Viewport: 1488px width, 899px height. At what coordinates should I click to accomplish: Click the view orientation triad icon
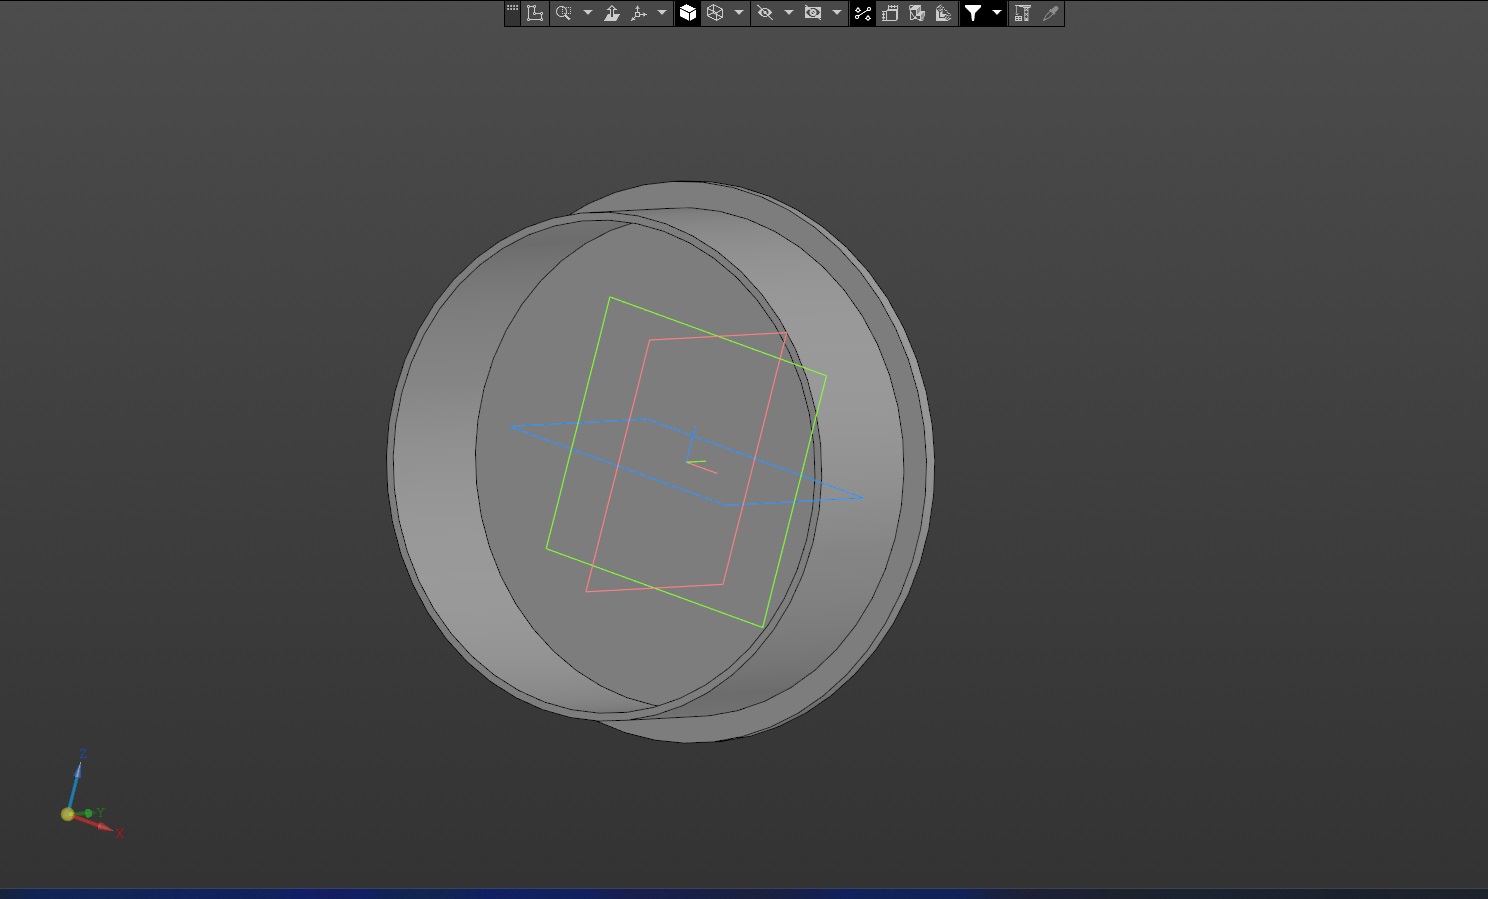639,13
